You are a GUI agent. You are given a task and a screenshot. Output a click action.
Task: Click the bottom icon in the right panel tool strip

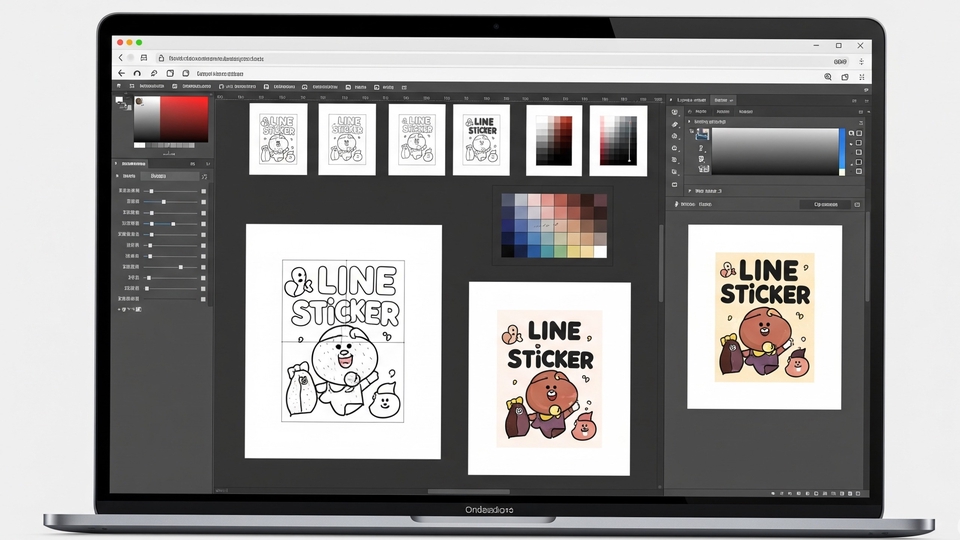675,185
